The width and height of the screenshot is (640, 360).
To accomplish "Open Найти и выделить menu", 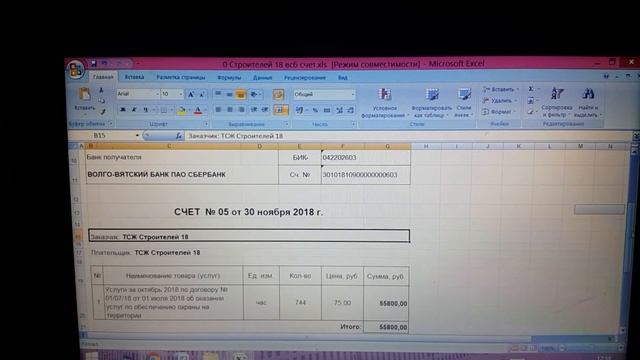I will (588, 102).
